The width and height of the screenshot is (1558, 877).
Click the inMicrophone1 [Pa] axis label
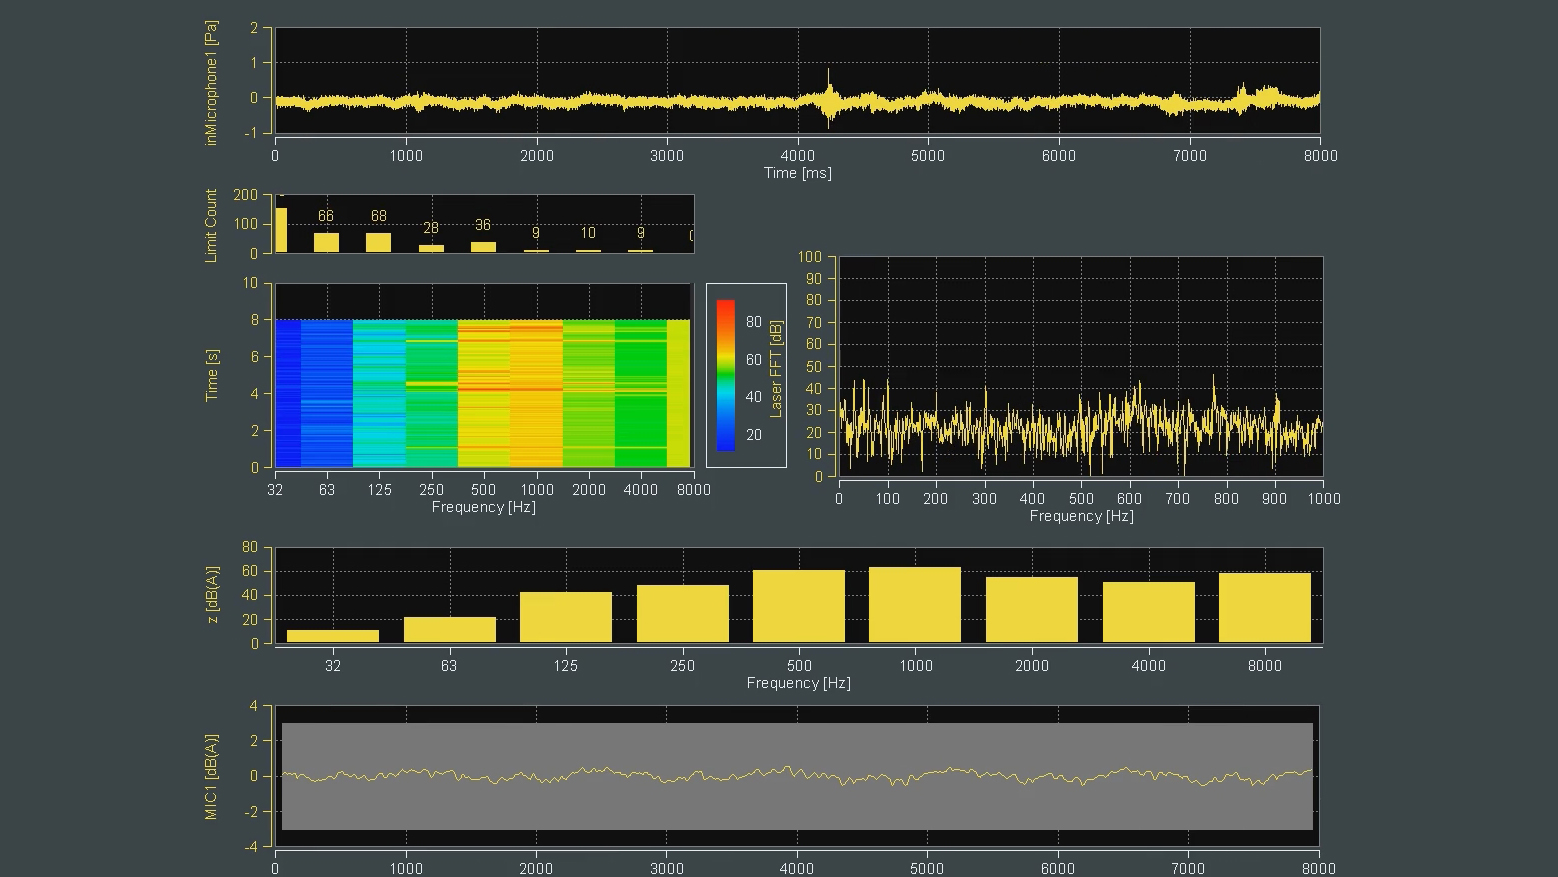click(x=211, y=83)
